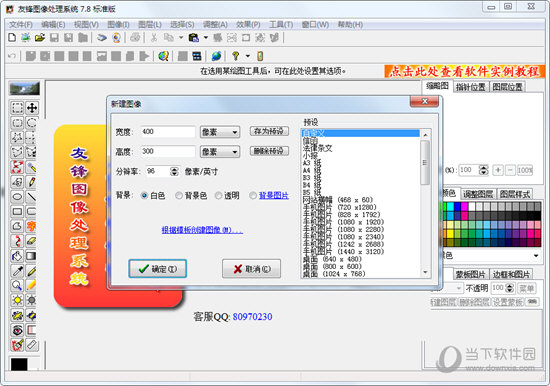Click the 确定 confirm button
The height and width of the screenshot is (386, 550).
click(157, 269)
